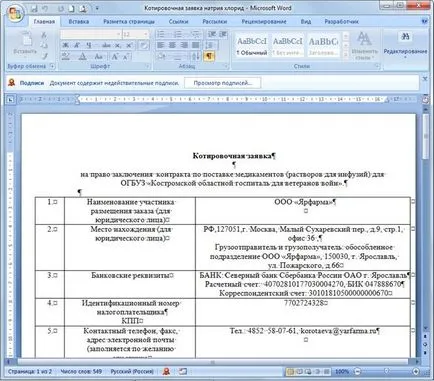The width and height of the screenshot is (434, 381).
Task: Click the font color A button
Action: coord(83,56)
